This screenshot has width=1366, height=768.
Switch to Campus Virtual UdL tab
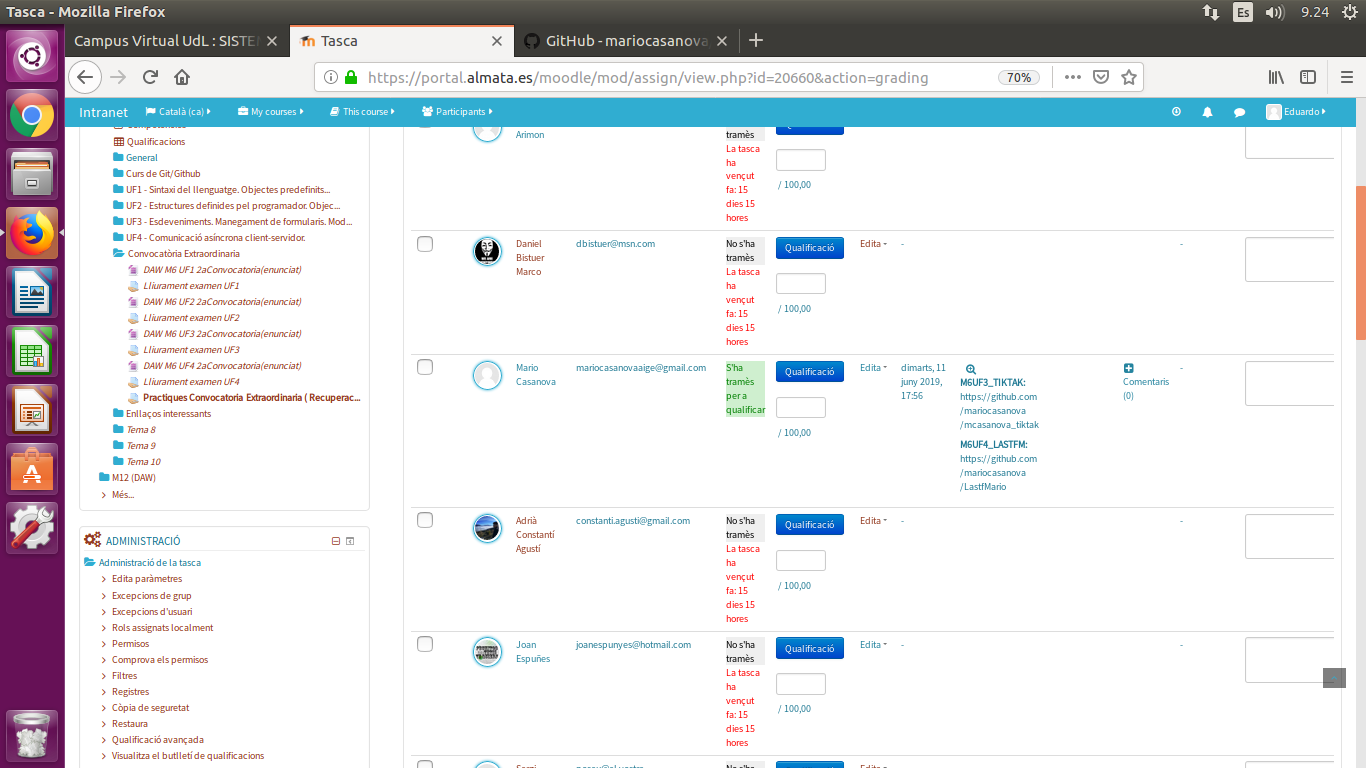coord(166,41)
